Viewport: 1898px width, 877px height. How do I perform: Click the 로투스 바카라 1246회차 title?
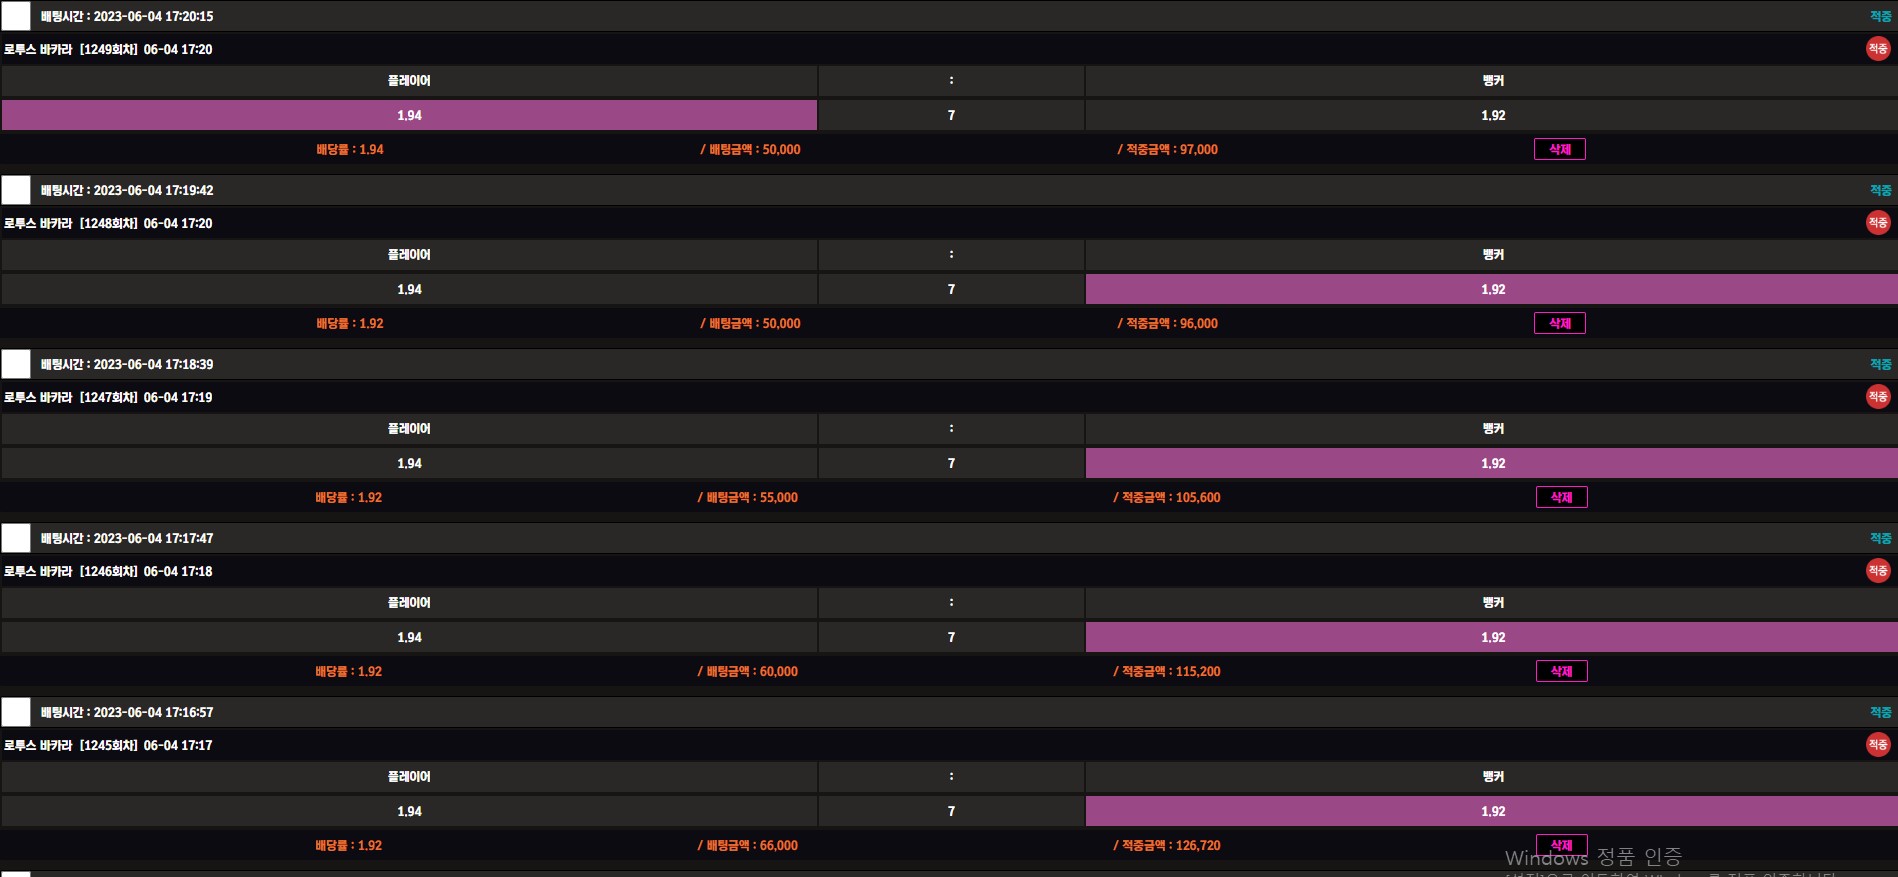tap(108, 571)
